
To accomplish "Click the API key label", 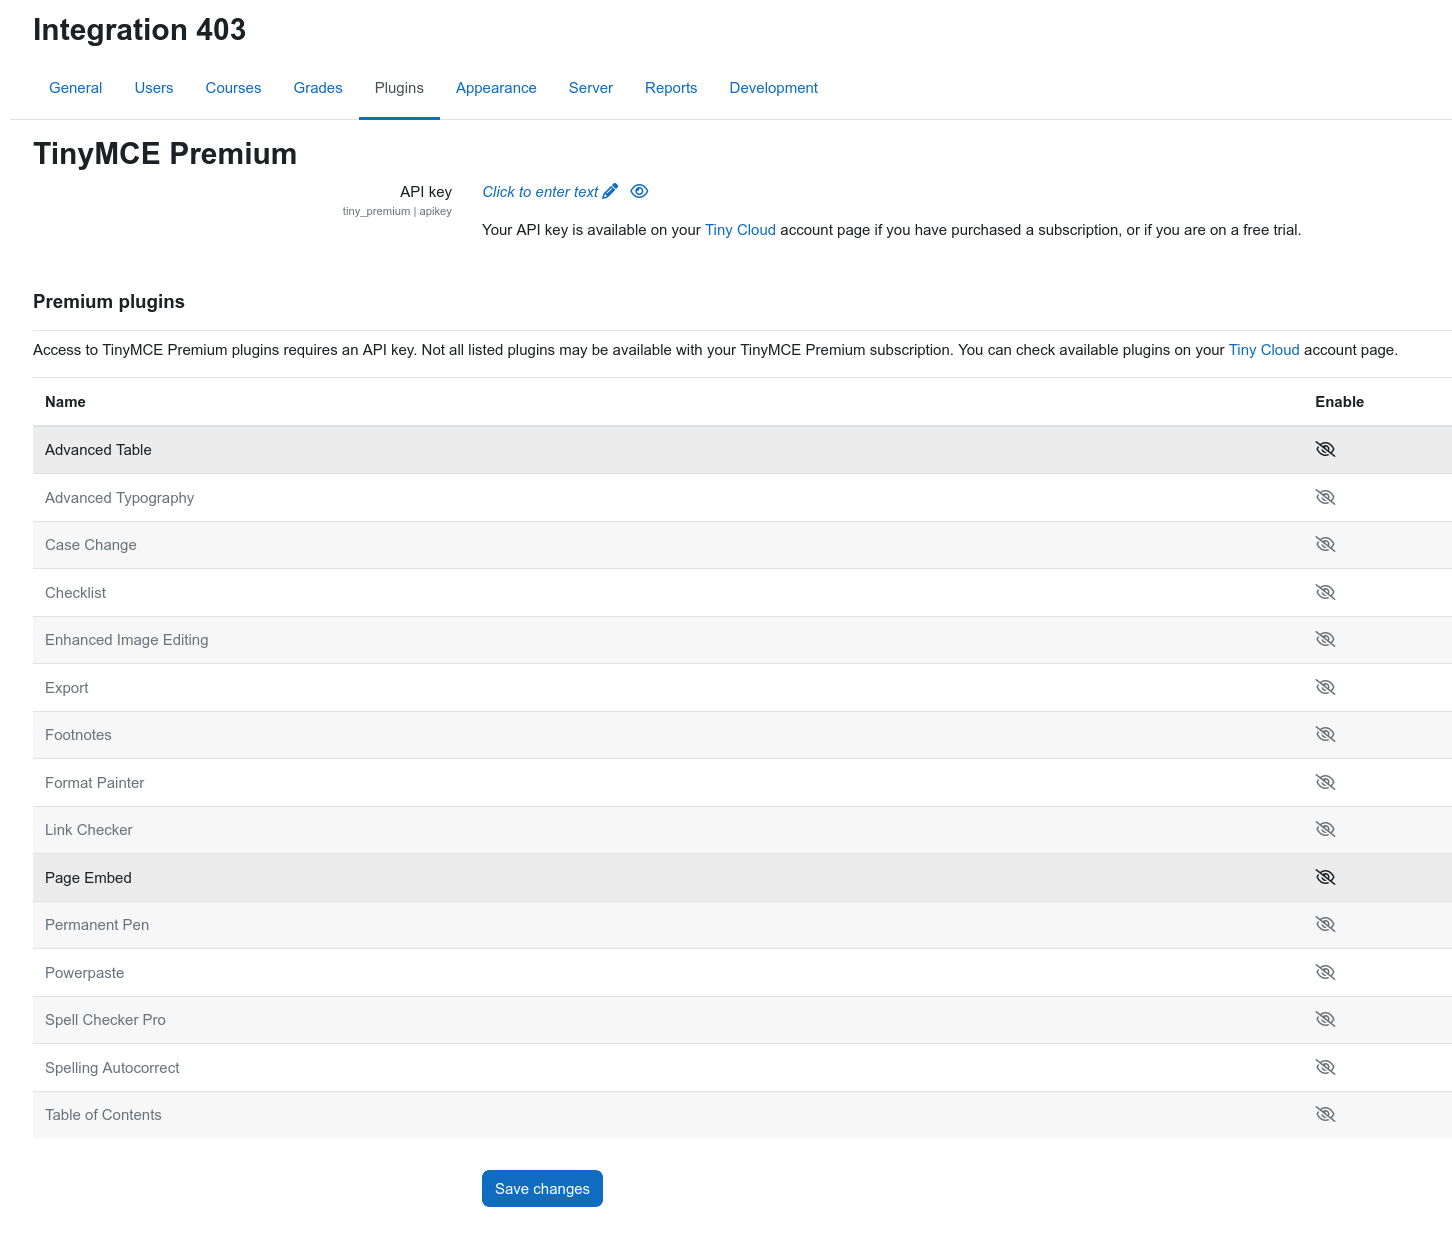I will (x=426, y=192).
